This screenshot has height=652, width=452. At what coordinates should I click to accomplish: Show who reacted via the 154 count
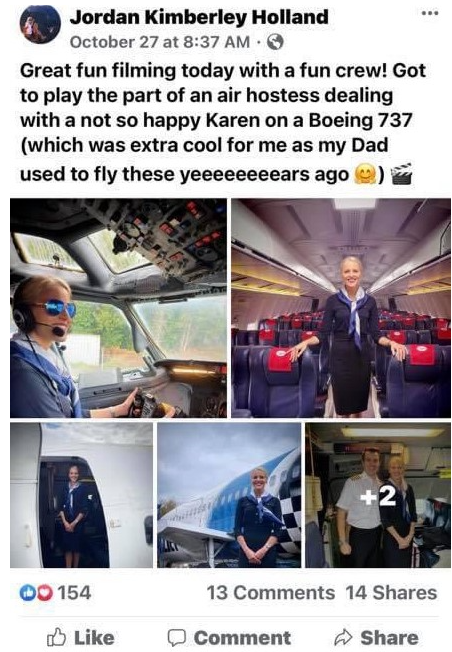click(74, 593)
